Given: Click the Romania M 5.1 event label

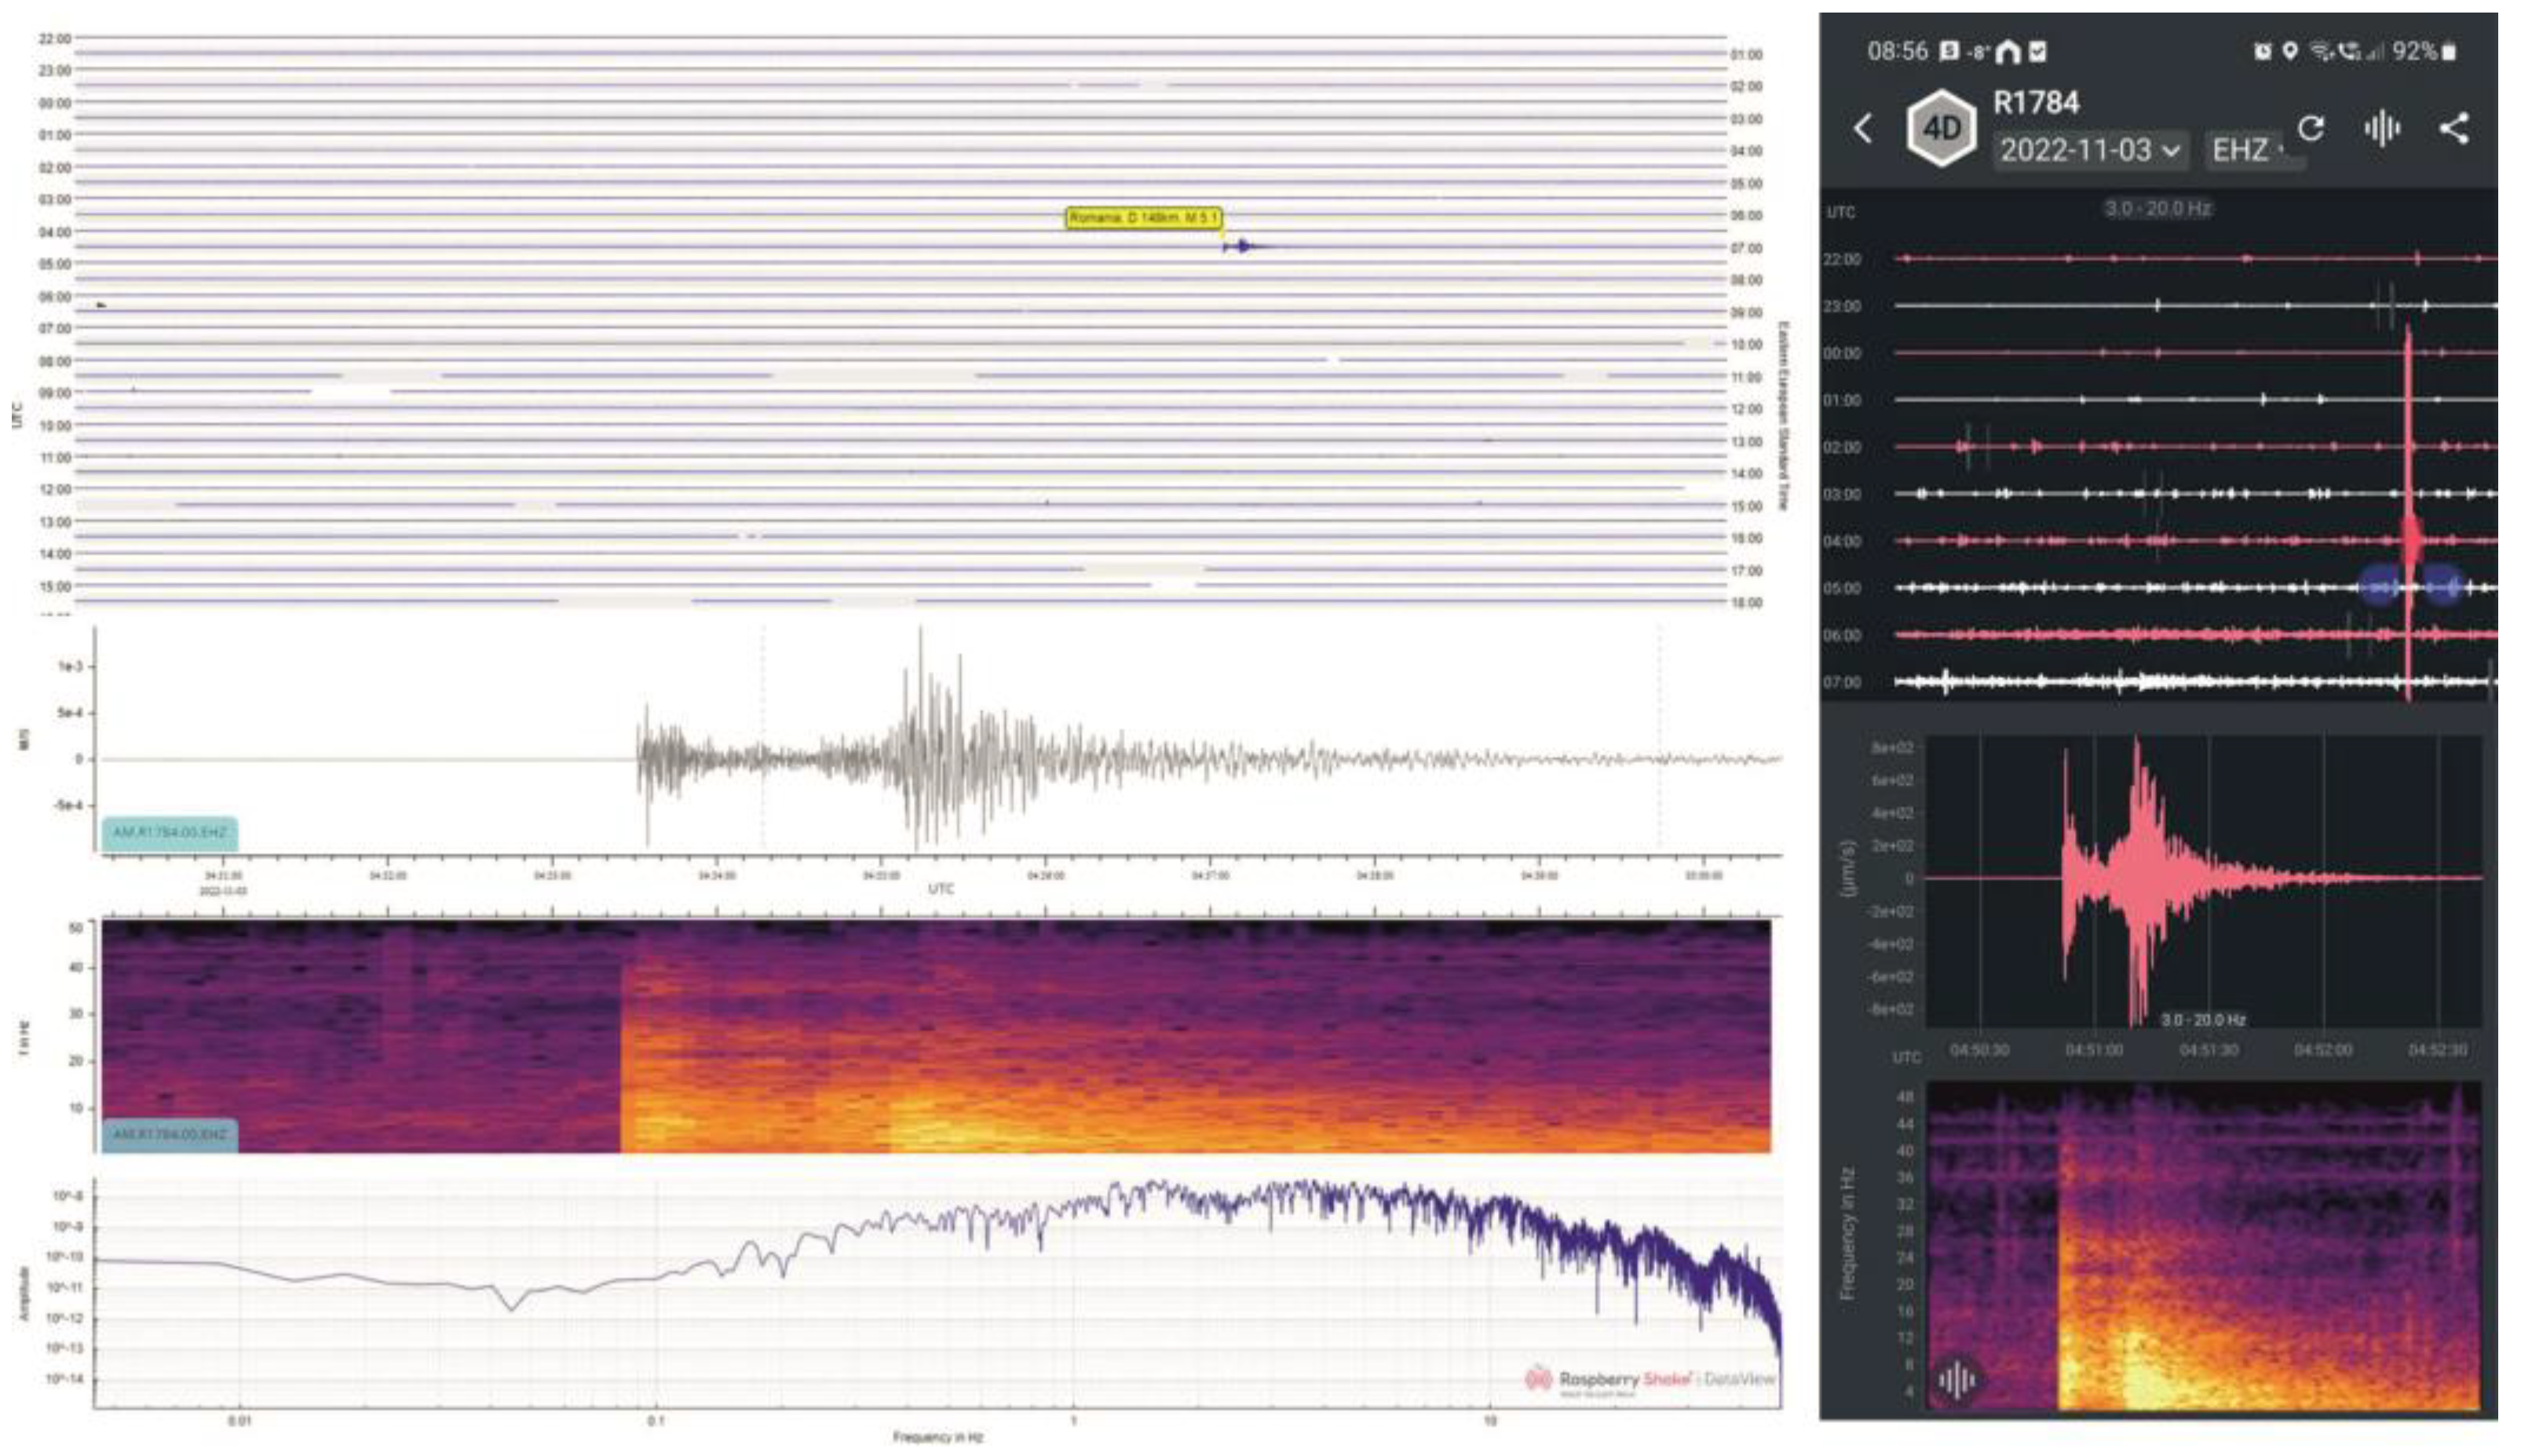Looking at the screenshot, I should (x=1143, y=218).
